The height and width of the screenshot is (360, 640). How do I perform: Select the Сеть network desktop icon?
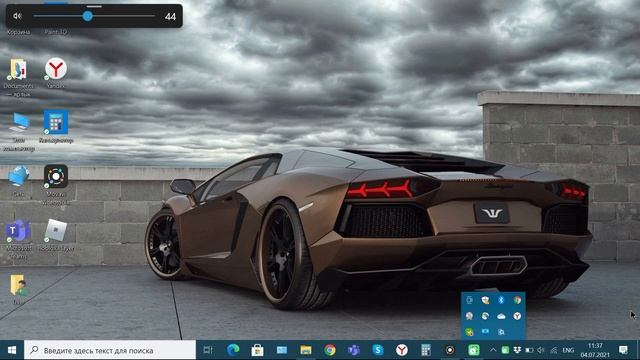[x=19, y=181]
